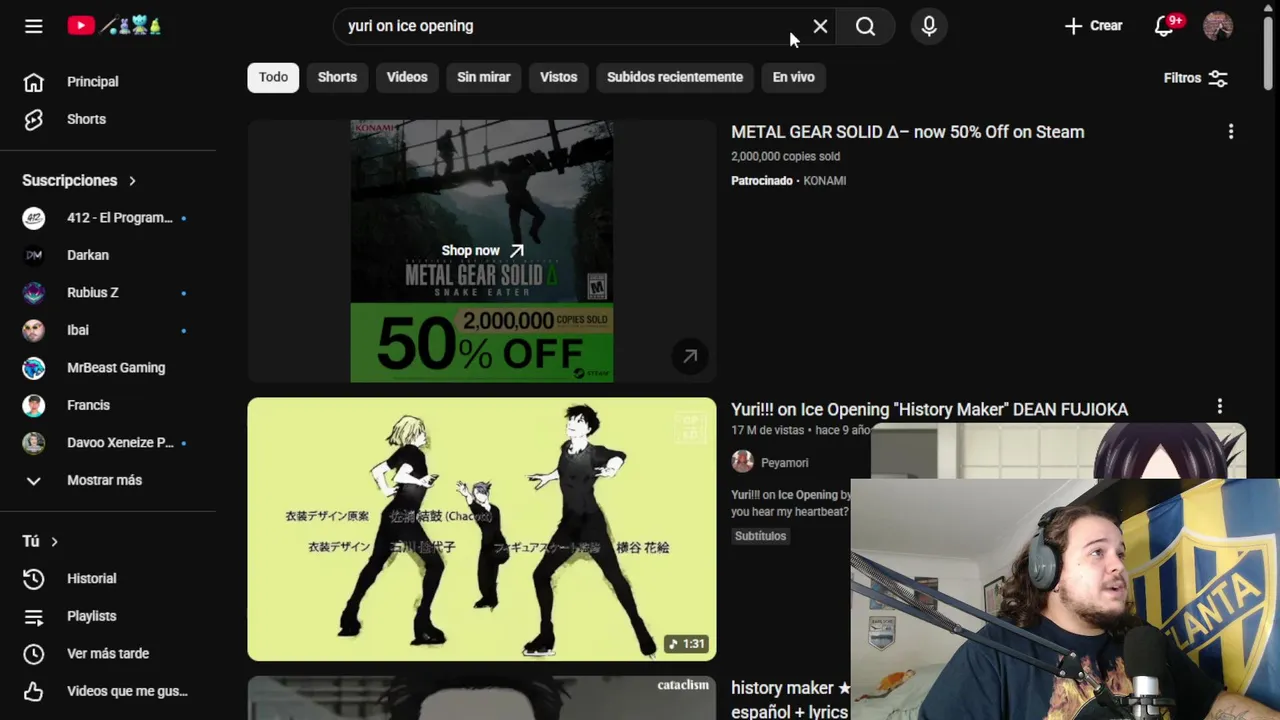Viewport: 1280px width, 720px height.
Task: Open Ibai subscription channel
Action: point(108,330)
